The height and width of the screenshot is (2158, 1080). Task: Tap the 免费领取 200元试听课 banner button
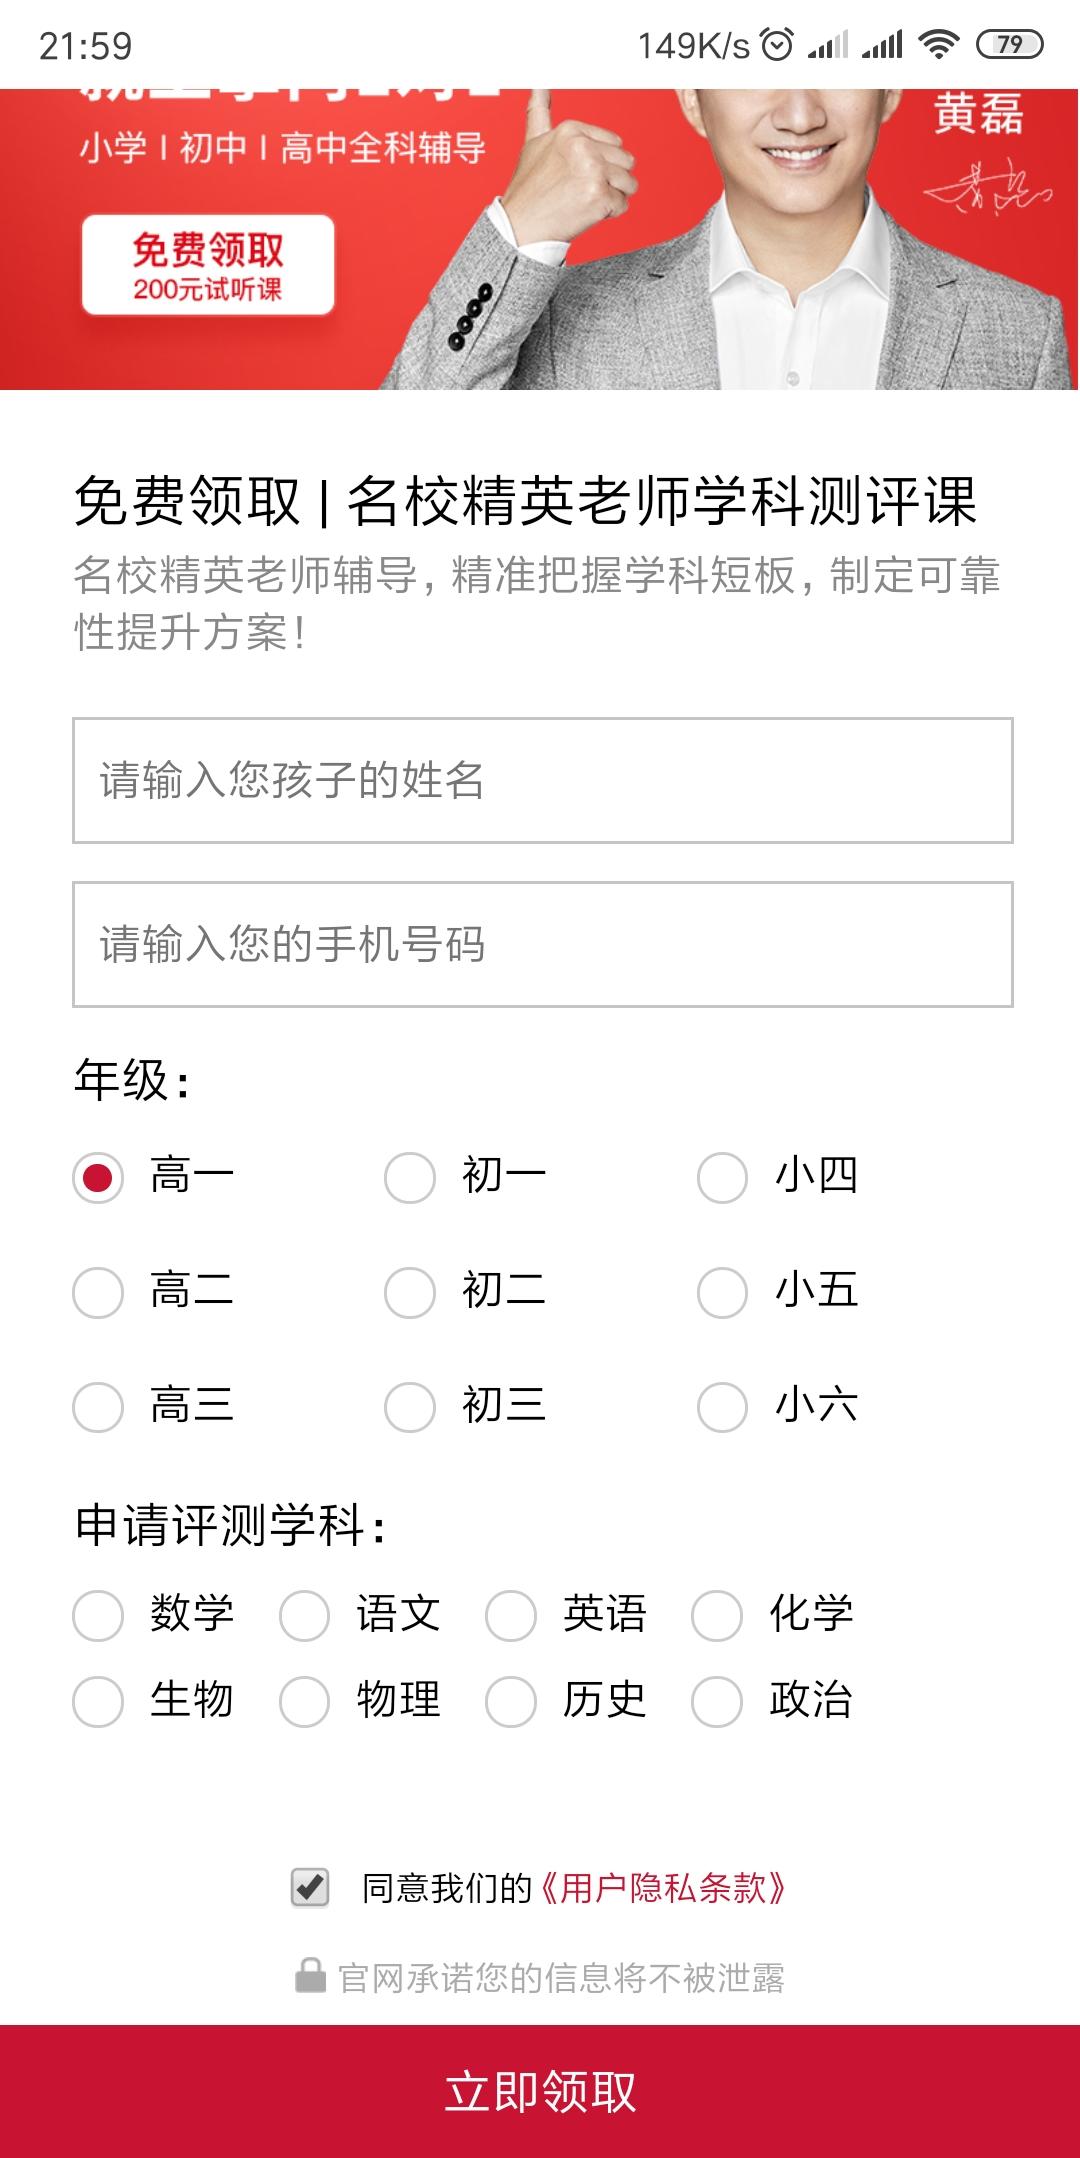click(208, 265)
